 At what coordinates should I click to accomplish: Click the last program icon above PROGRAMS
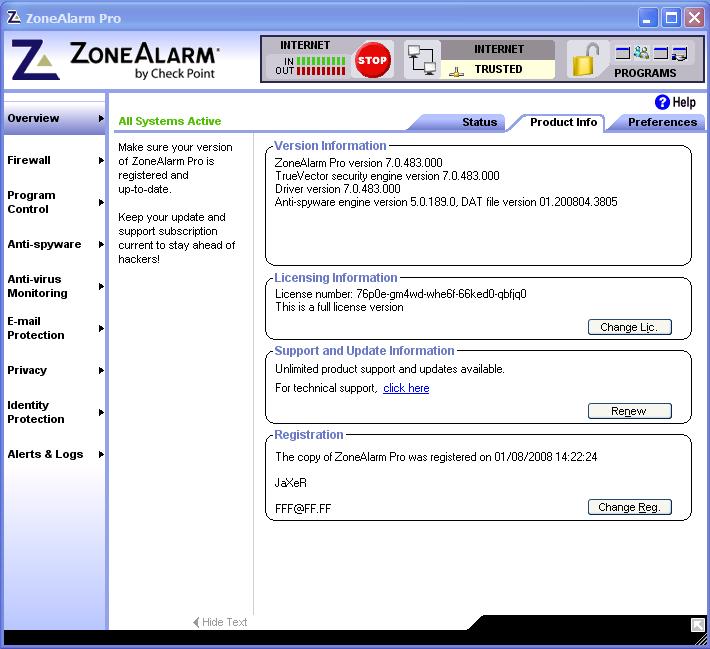point(680,54)
